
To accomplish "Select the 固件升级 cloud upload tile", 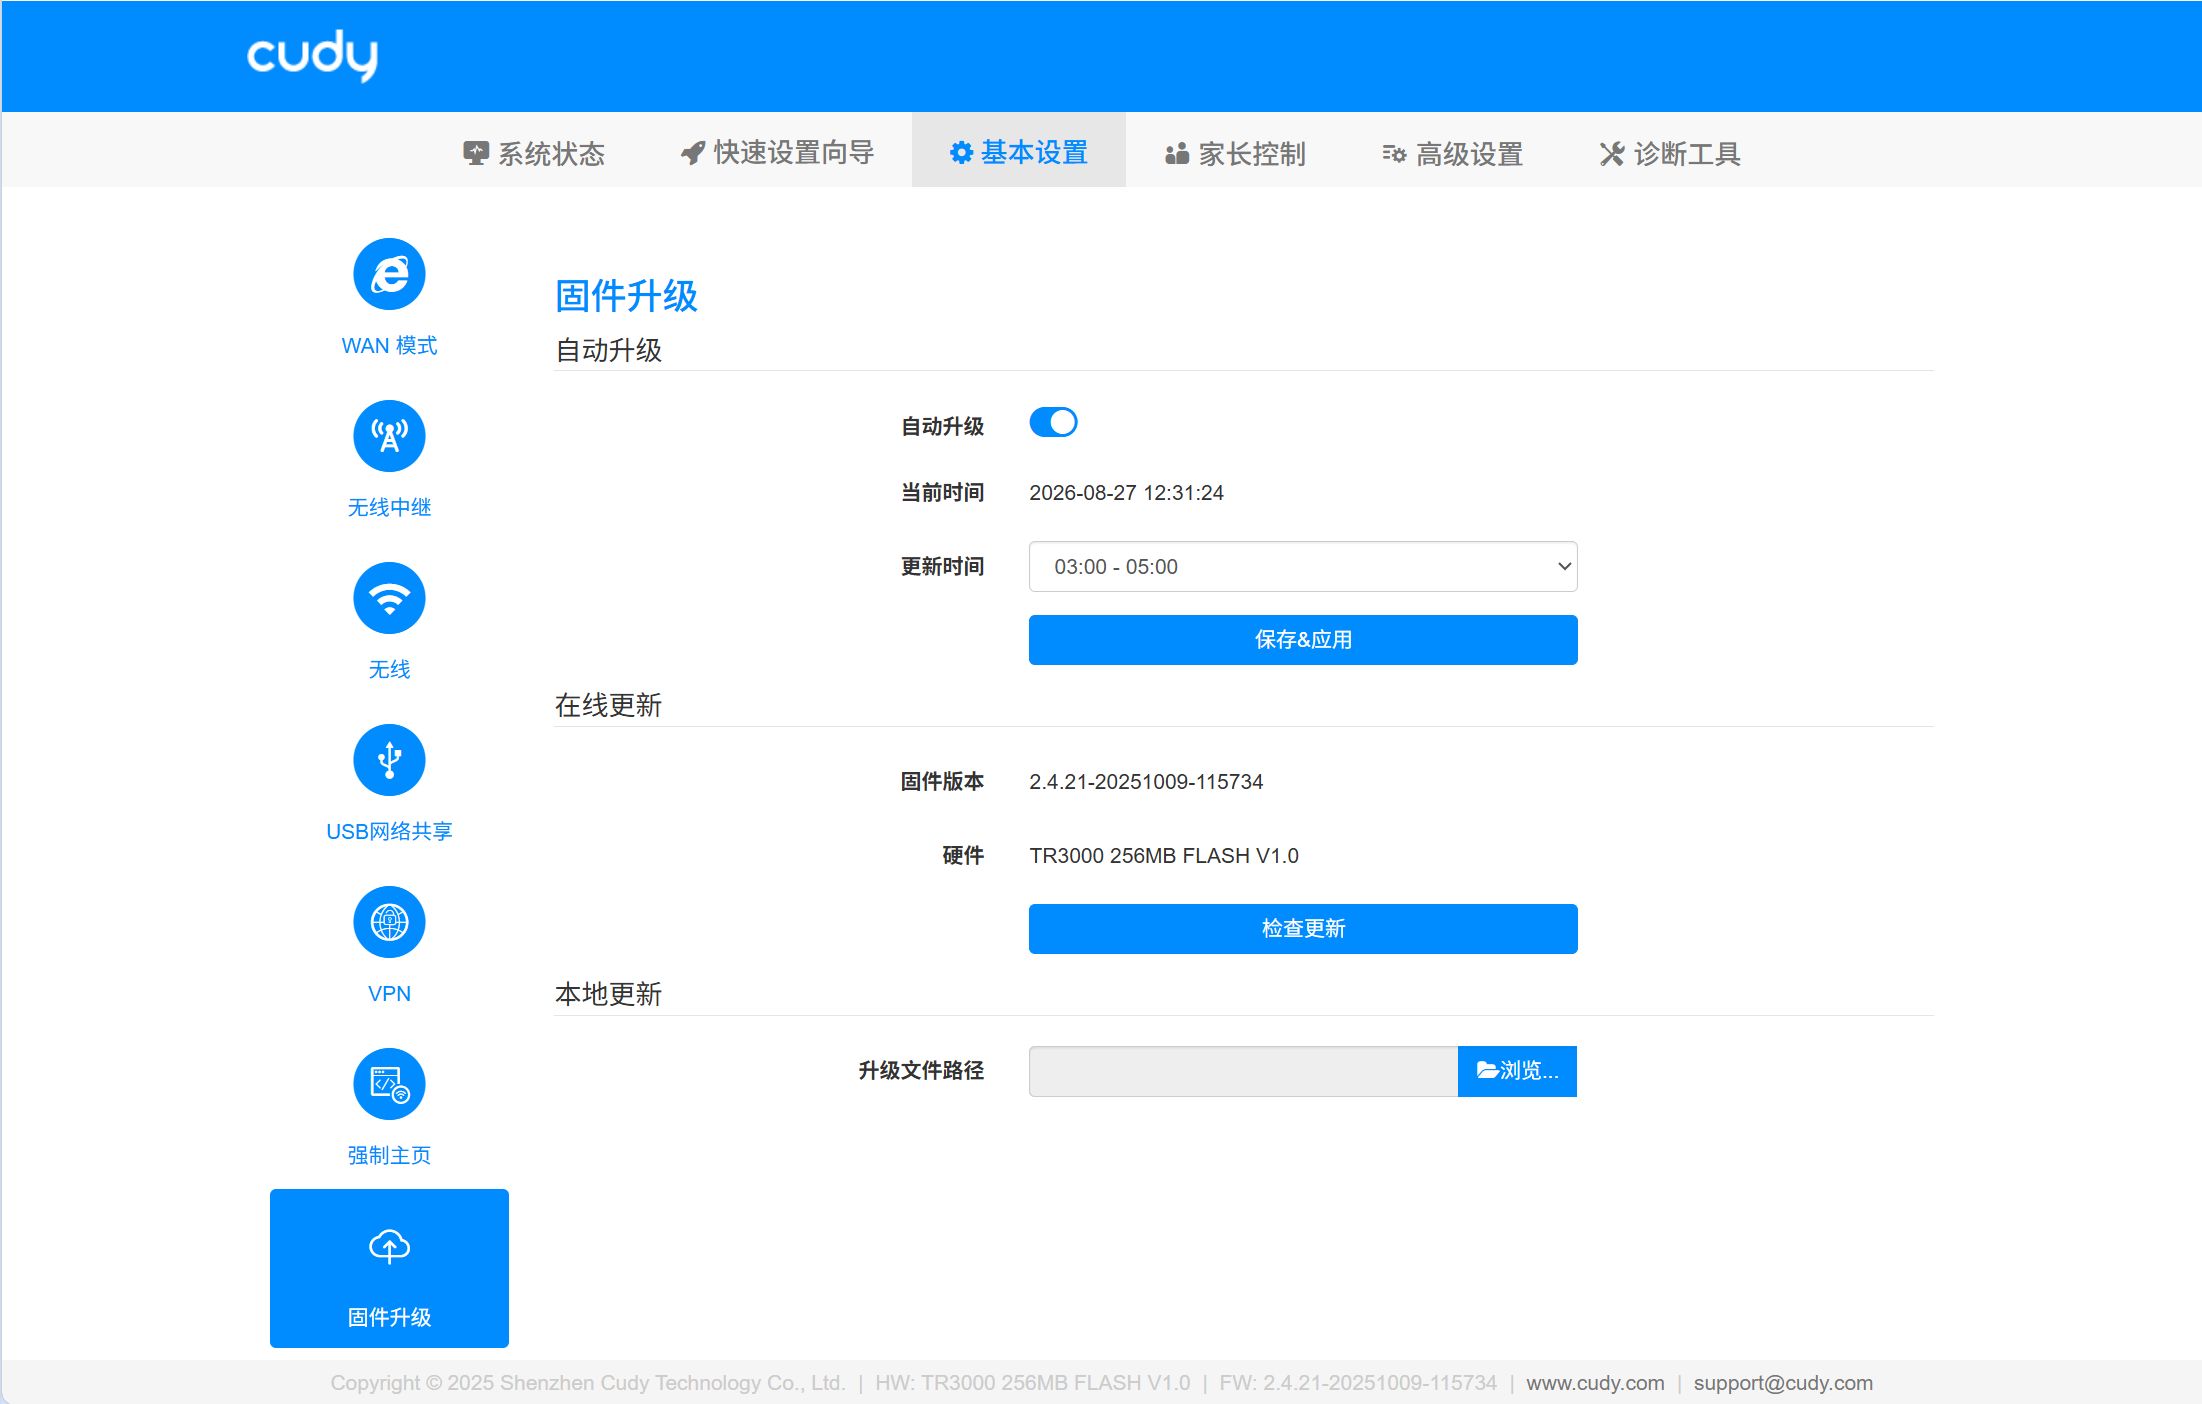I will tap(389, 1268).
